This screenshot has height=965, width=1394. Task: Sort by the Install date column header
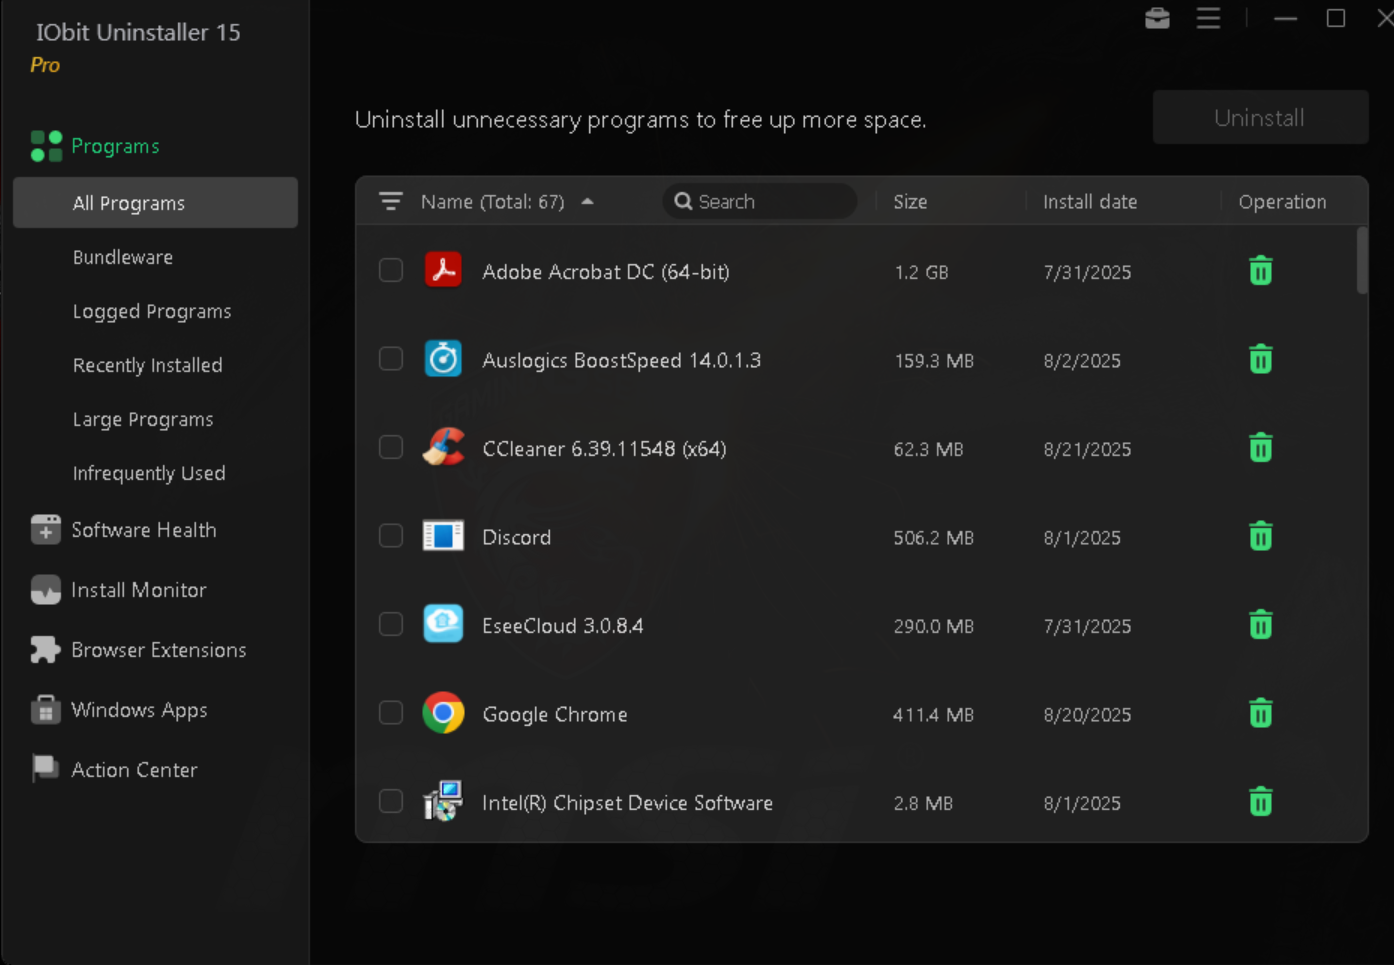(x=1090, y=202)
